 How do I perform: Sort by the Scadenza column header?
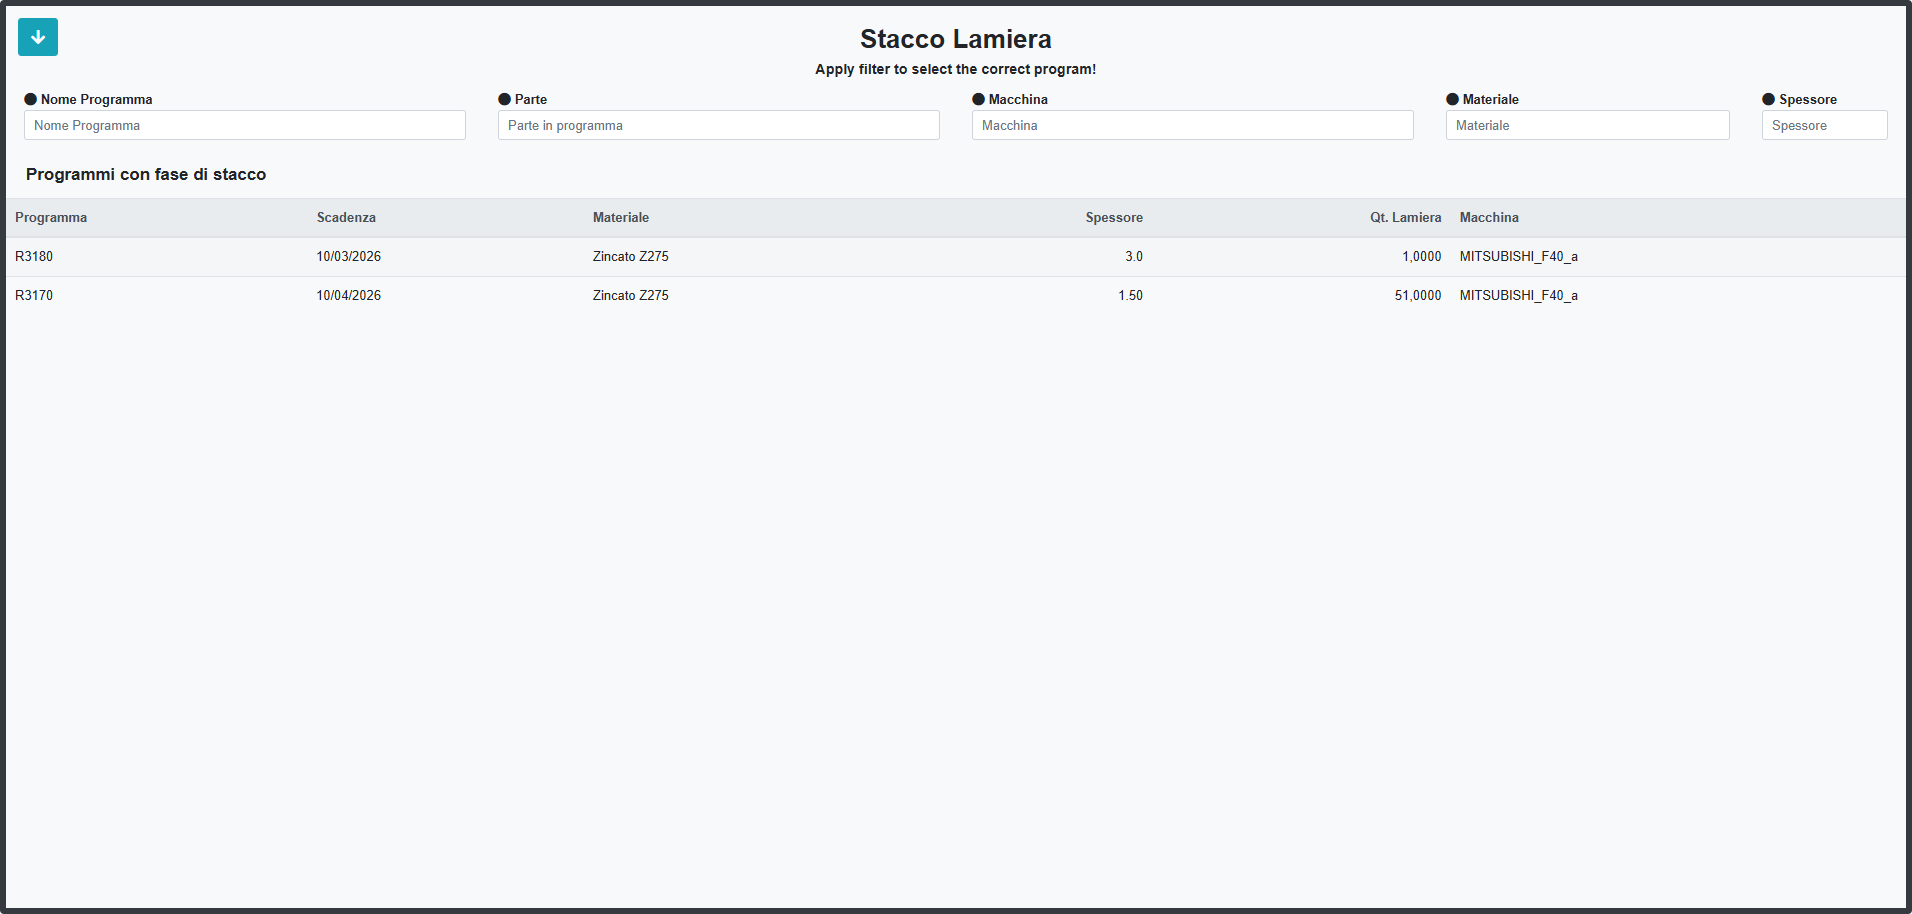click(x=346, y=217)
